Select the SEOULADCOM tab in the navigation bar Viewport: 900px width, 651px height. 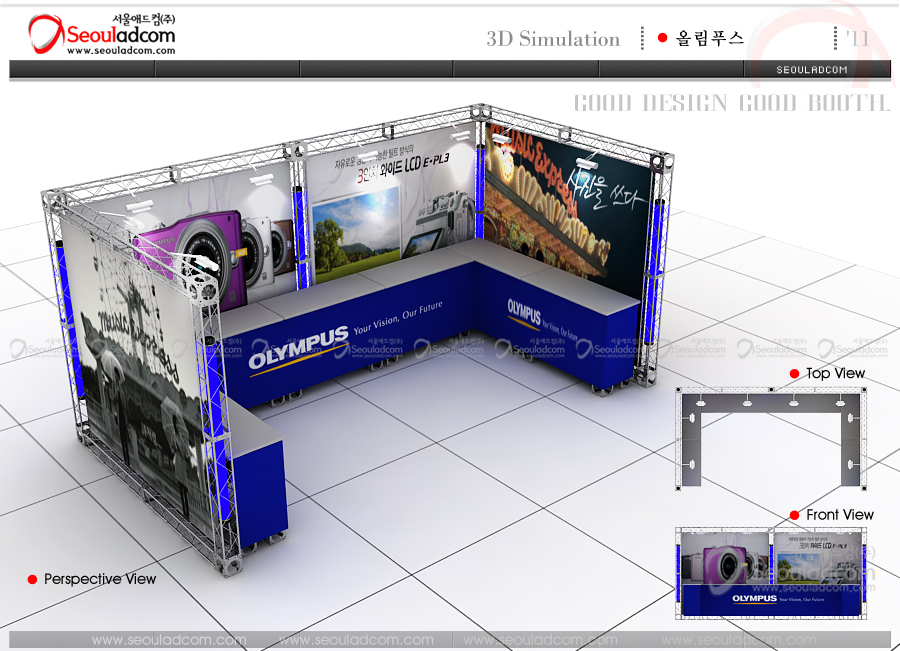point(812,69)
